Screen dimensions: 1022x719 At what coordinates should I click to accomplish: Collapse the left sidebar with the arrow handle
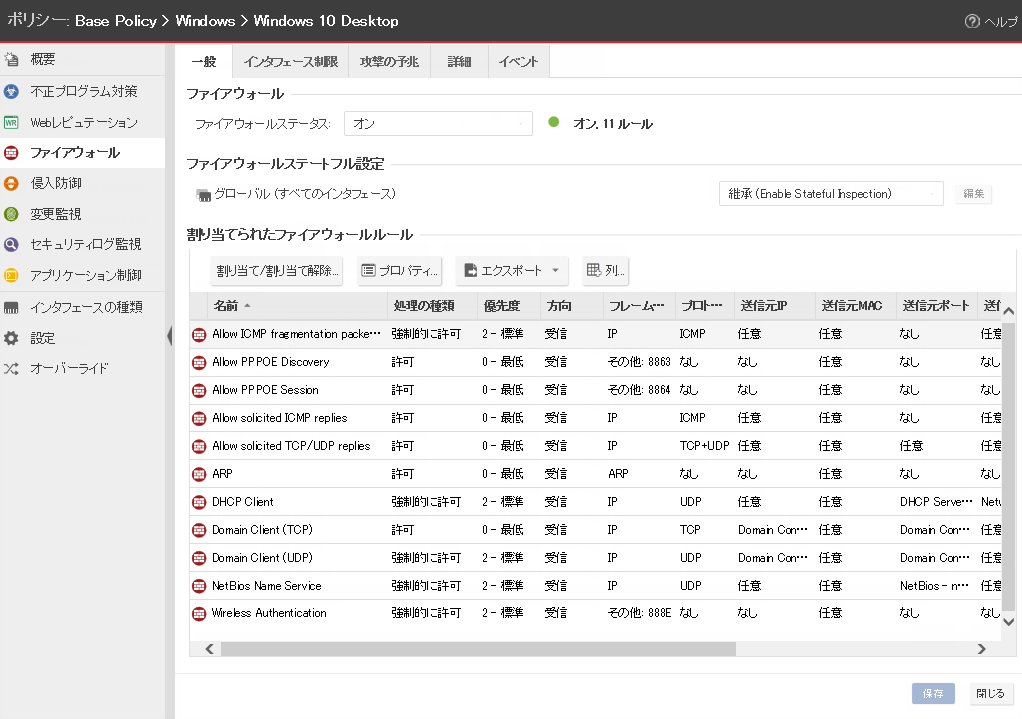[169, 337]
